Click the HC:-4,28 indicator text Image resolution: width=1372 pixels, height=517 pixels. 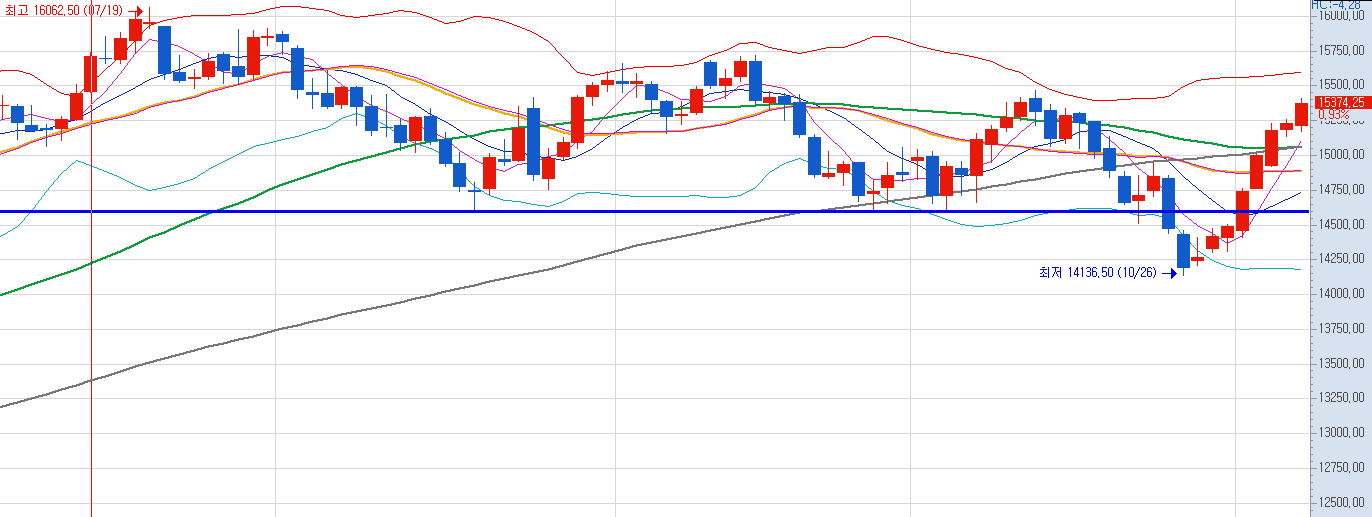click(x=1334, y=4)
